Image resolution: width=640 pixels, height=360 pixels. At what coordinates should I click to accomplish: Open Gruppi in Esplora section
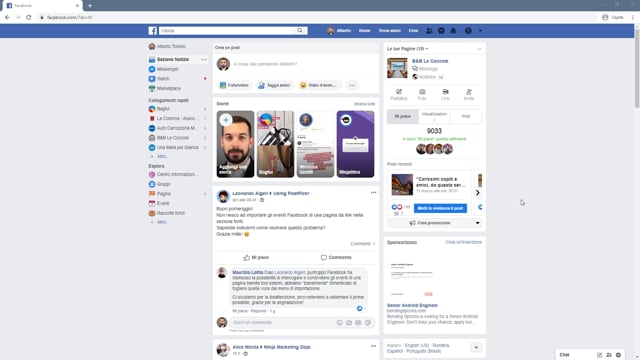tap(164, 184)
